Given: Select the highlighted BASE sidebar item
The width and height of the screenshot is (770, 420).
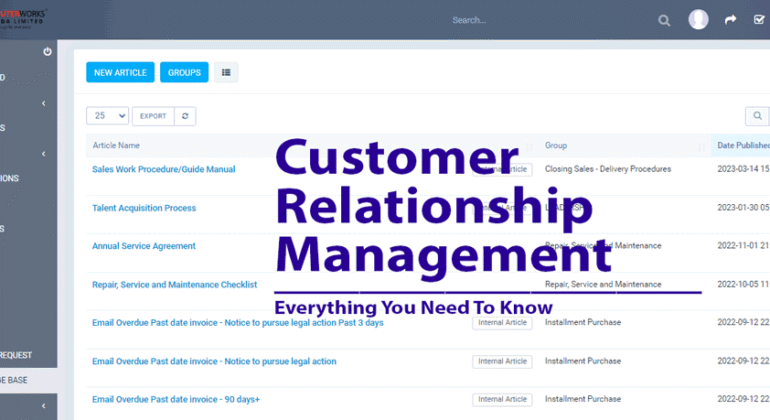Looking at the screenshot, I should pos(28,380).
